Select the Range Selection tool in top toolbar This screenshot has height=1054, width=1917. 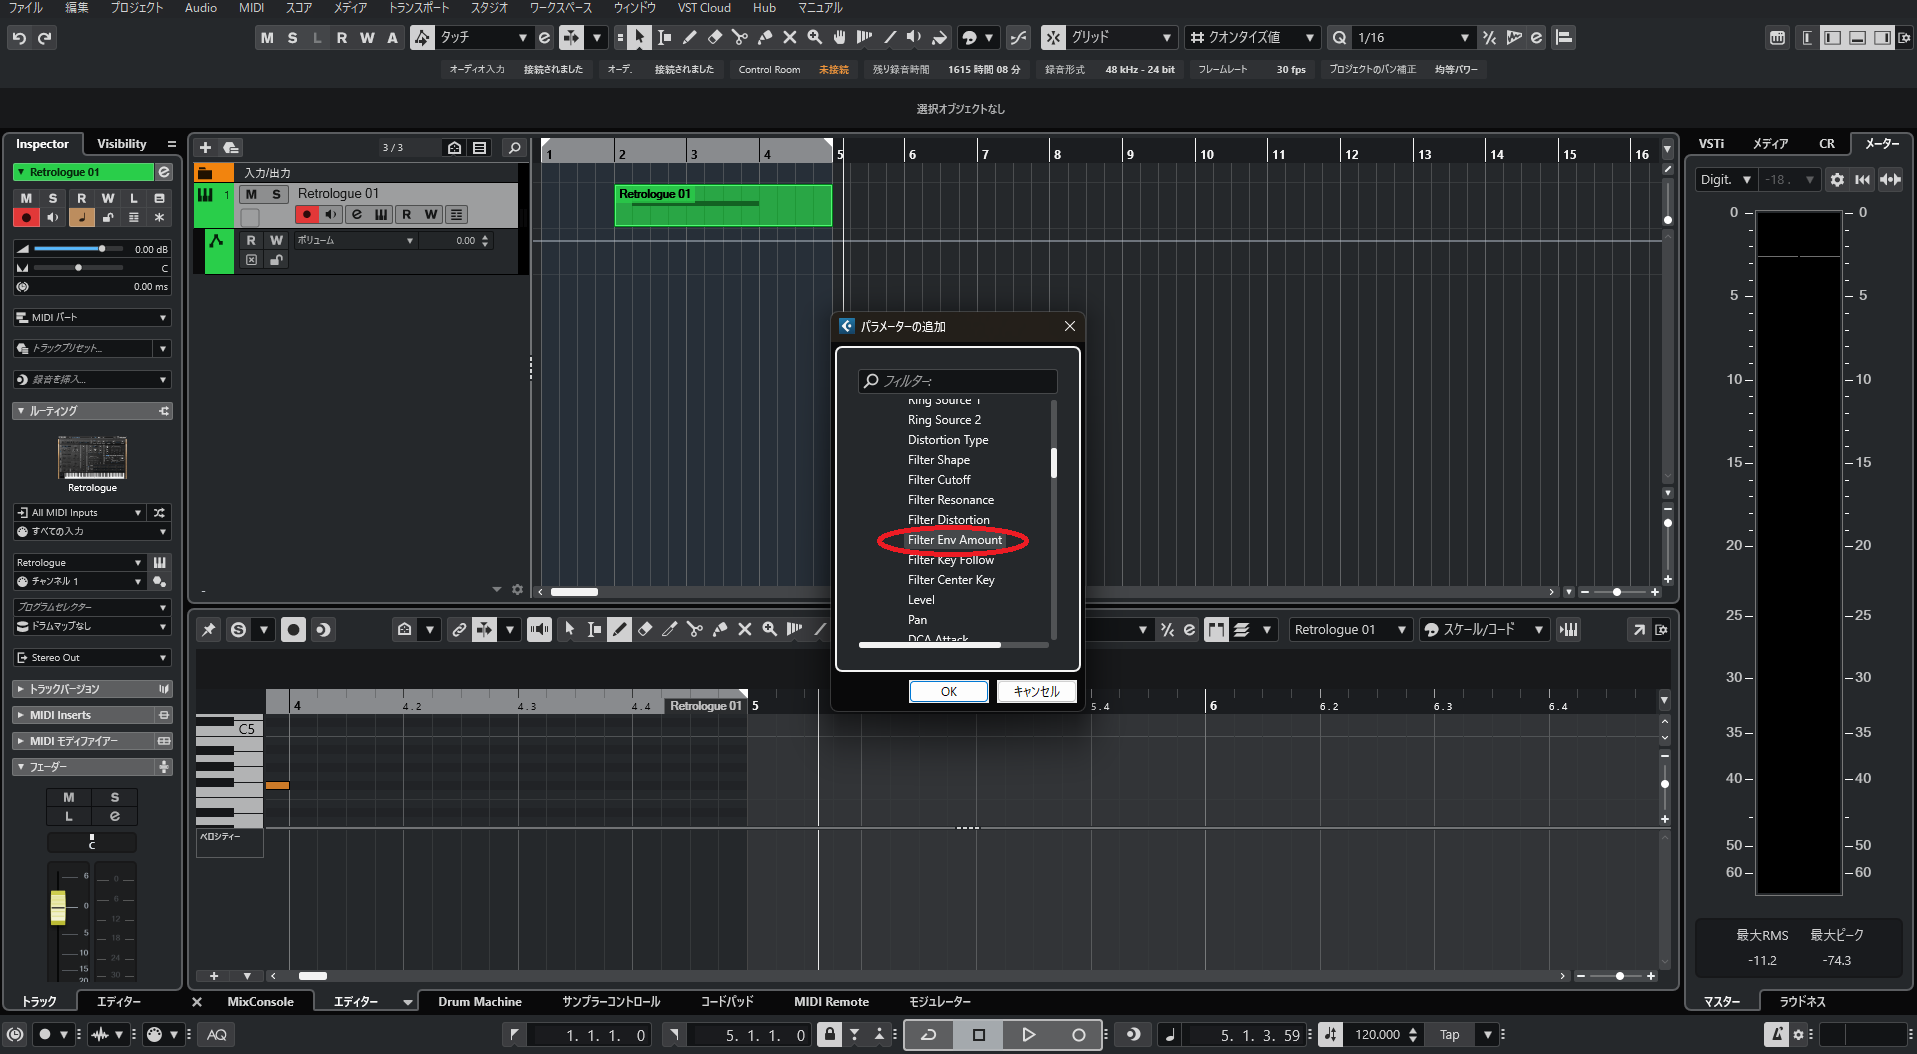click(664, 38)
